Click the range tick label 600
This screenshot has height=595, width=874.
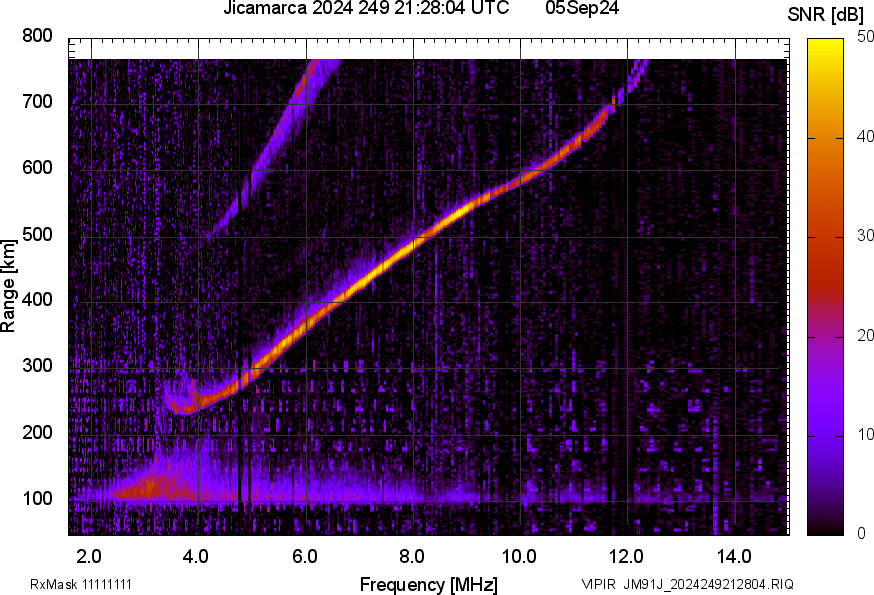37,168
